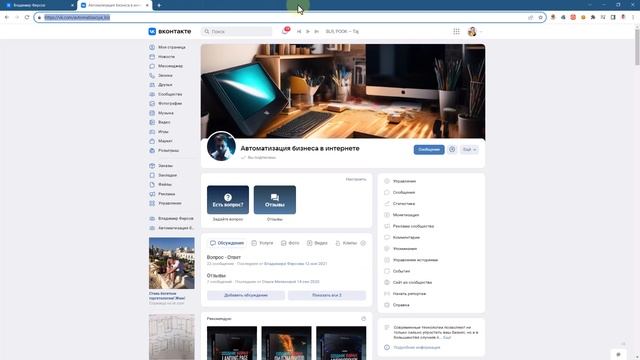Click the Показать все 2 button
Screen dimensions: 640x360
pos(327,295)
